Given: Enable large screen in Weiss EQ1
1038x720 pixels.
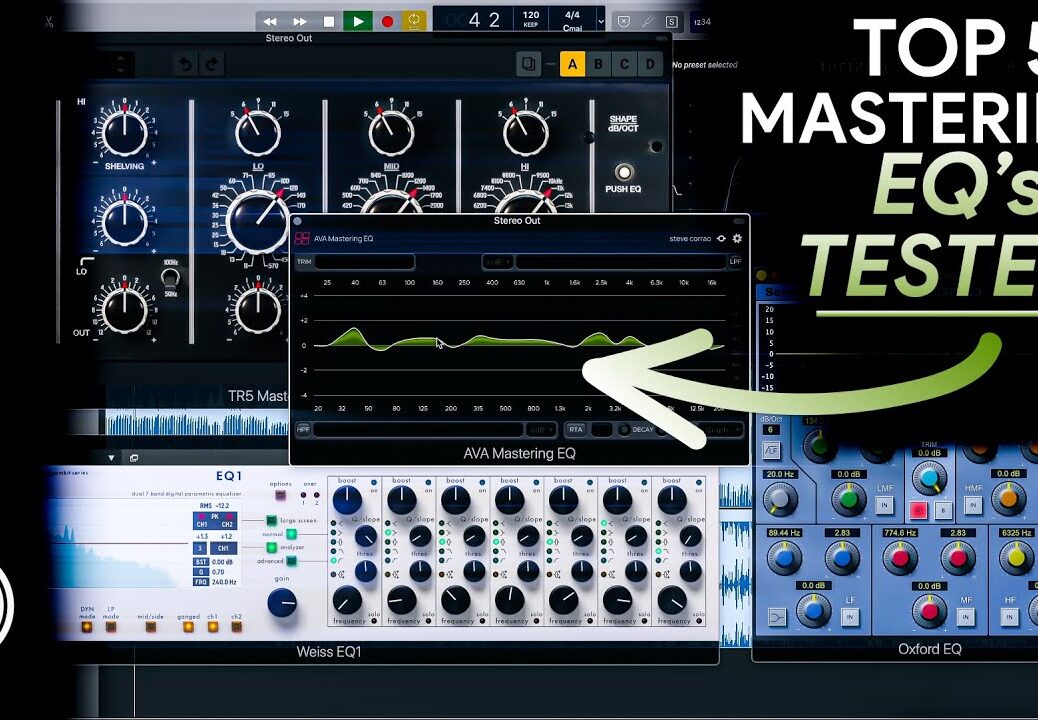Looking at the screenshot, I should pyautogui.click(x=271, y=521).
